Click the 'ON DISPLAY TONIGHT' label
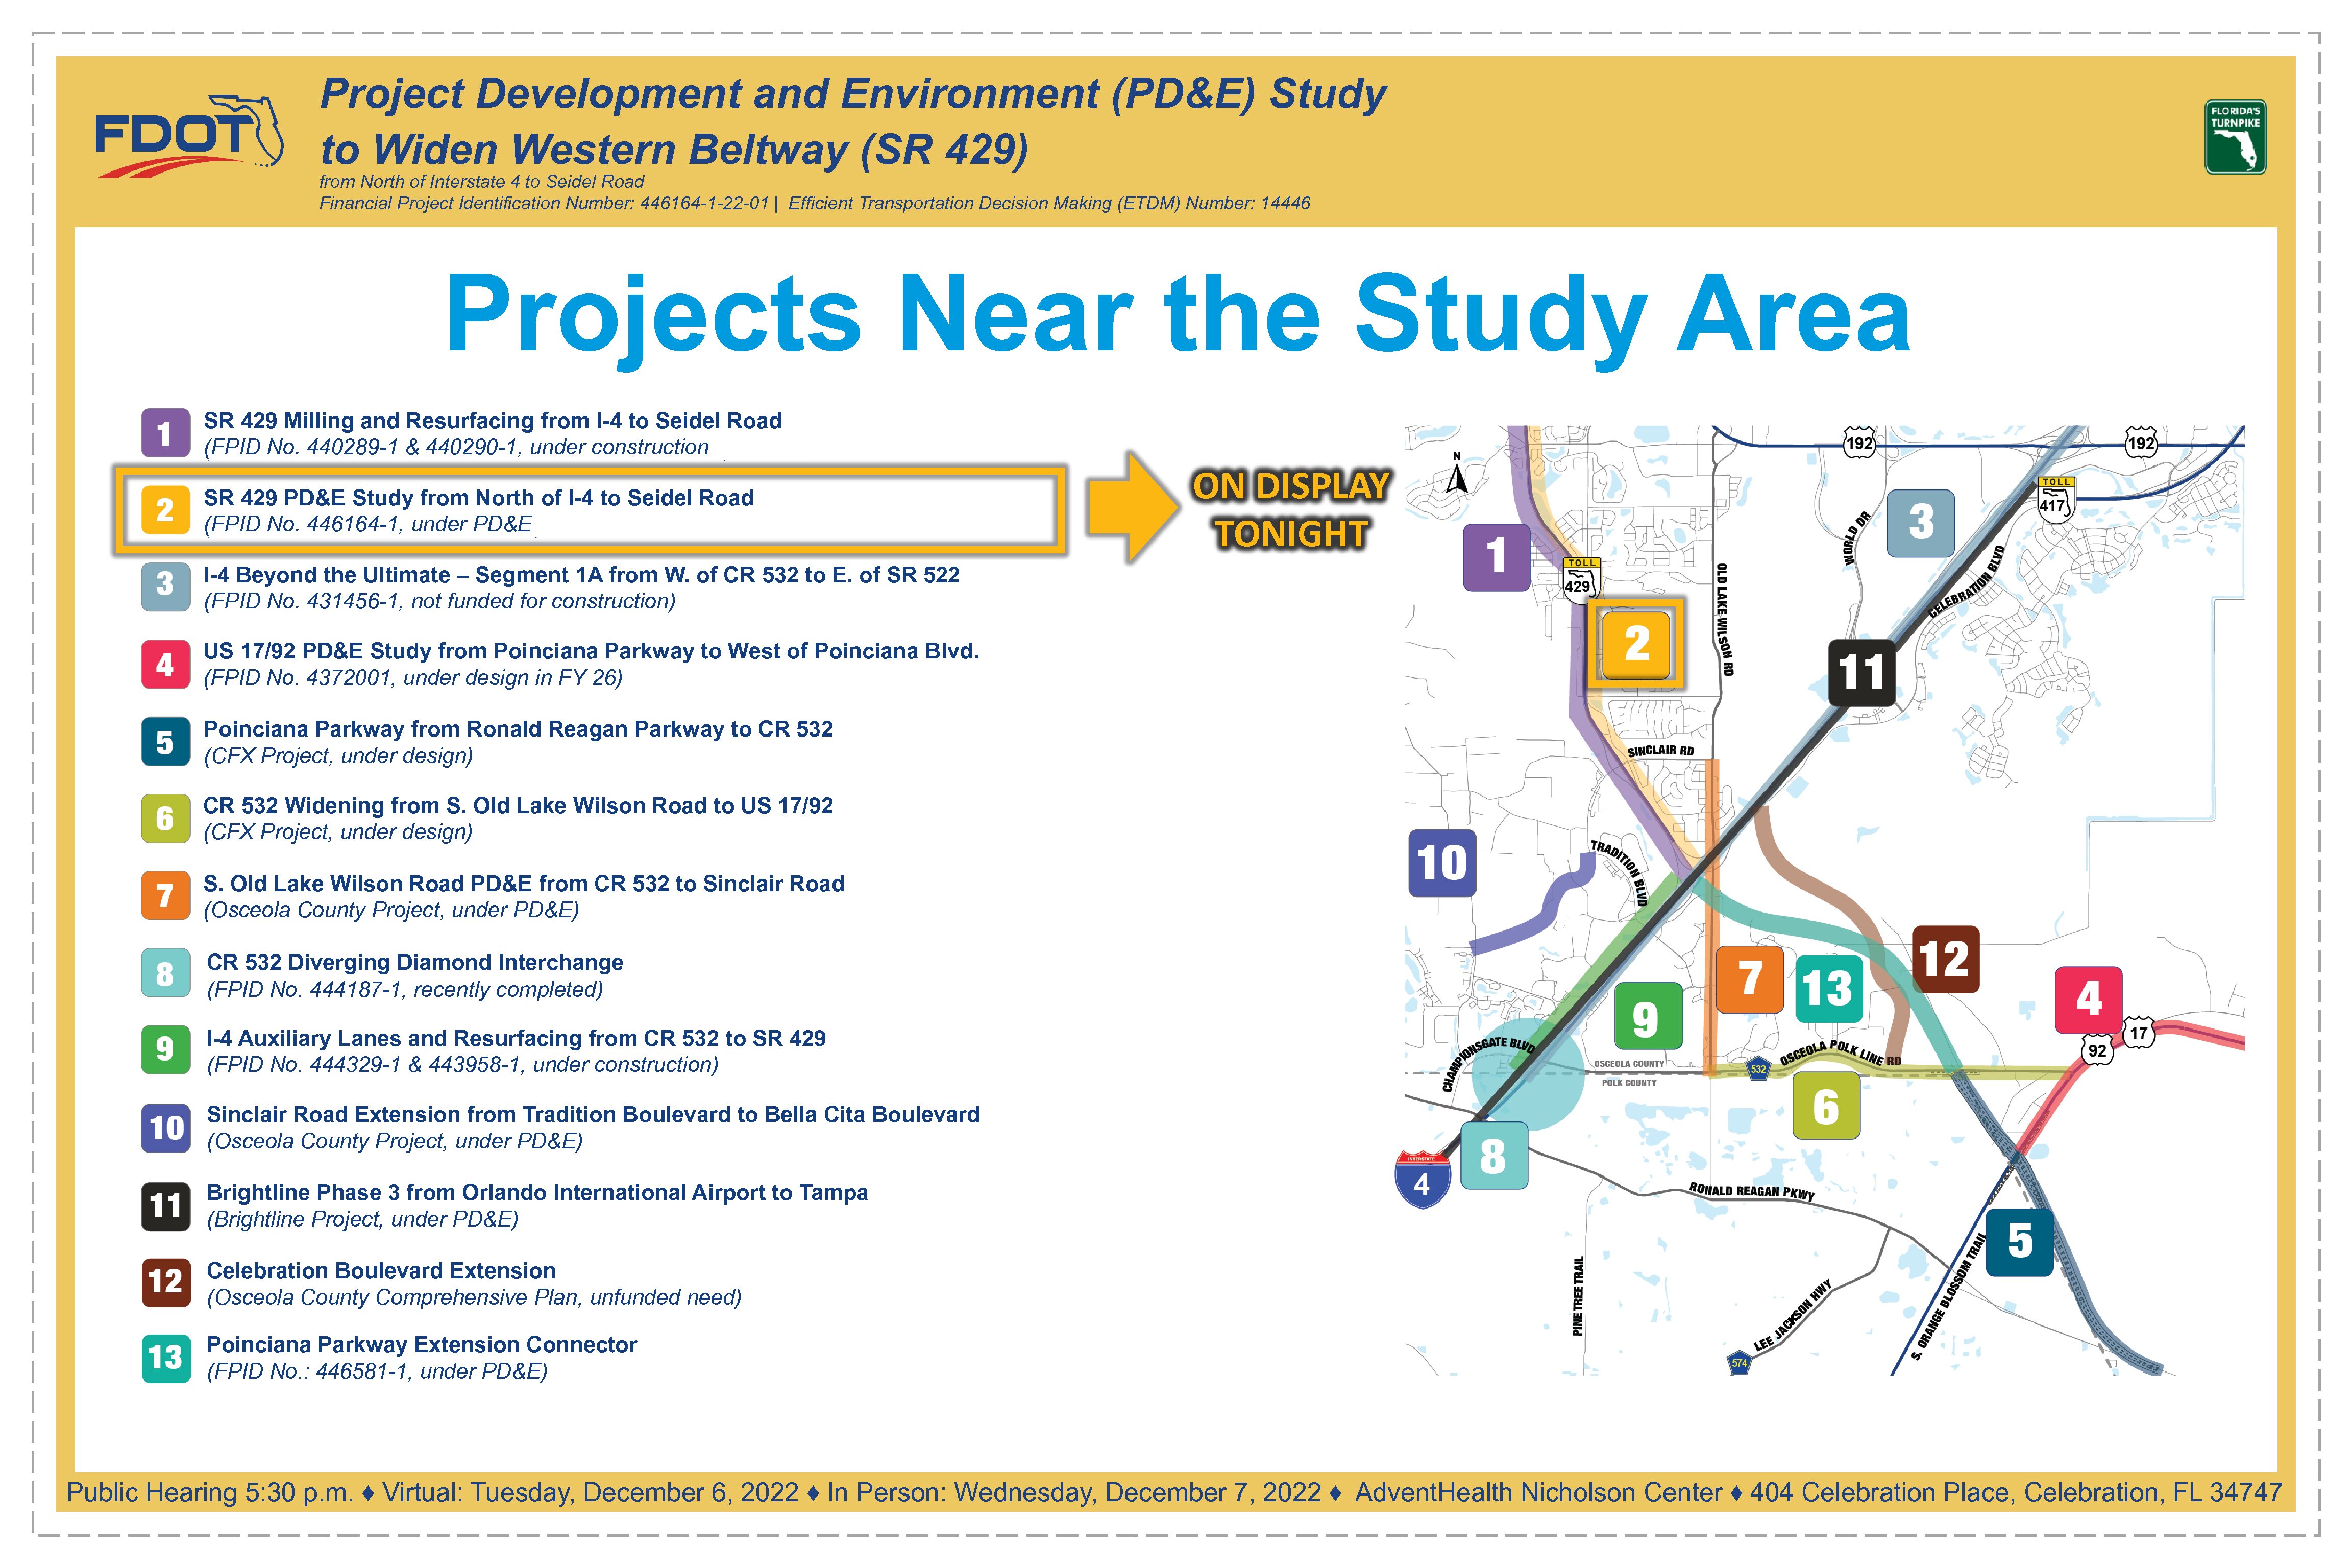Screen dimensions: 2352x1568 (1290, 510)
